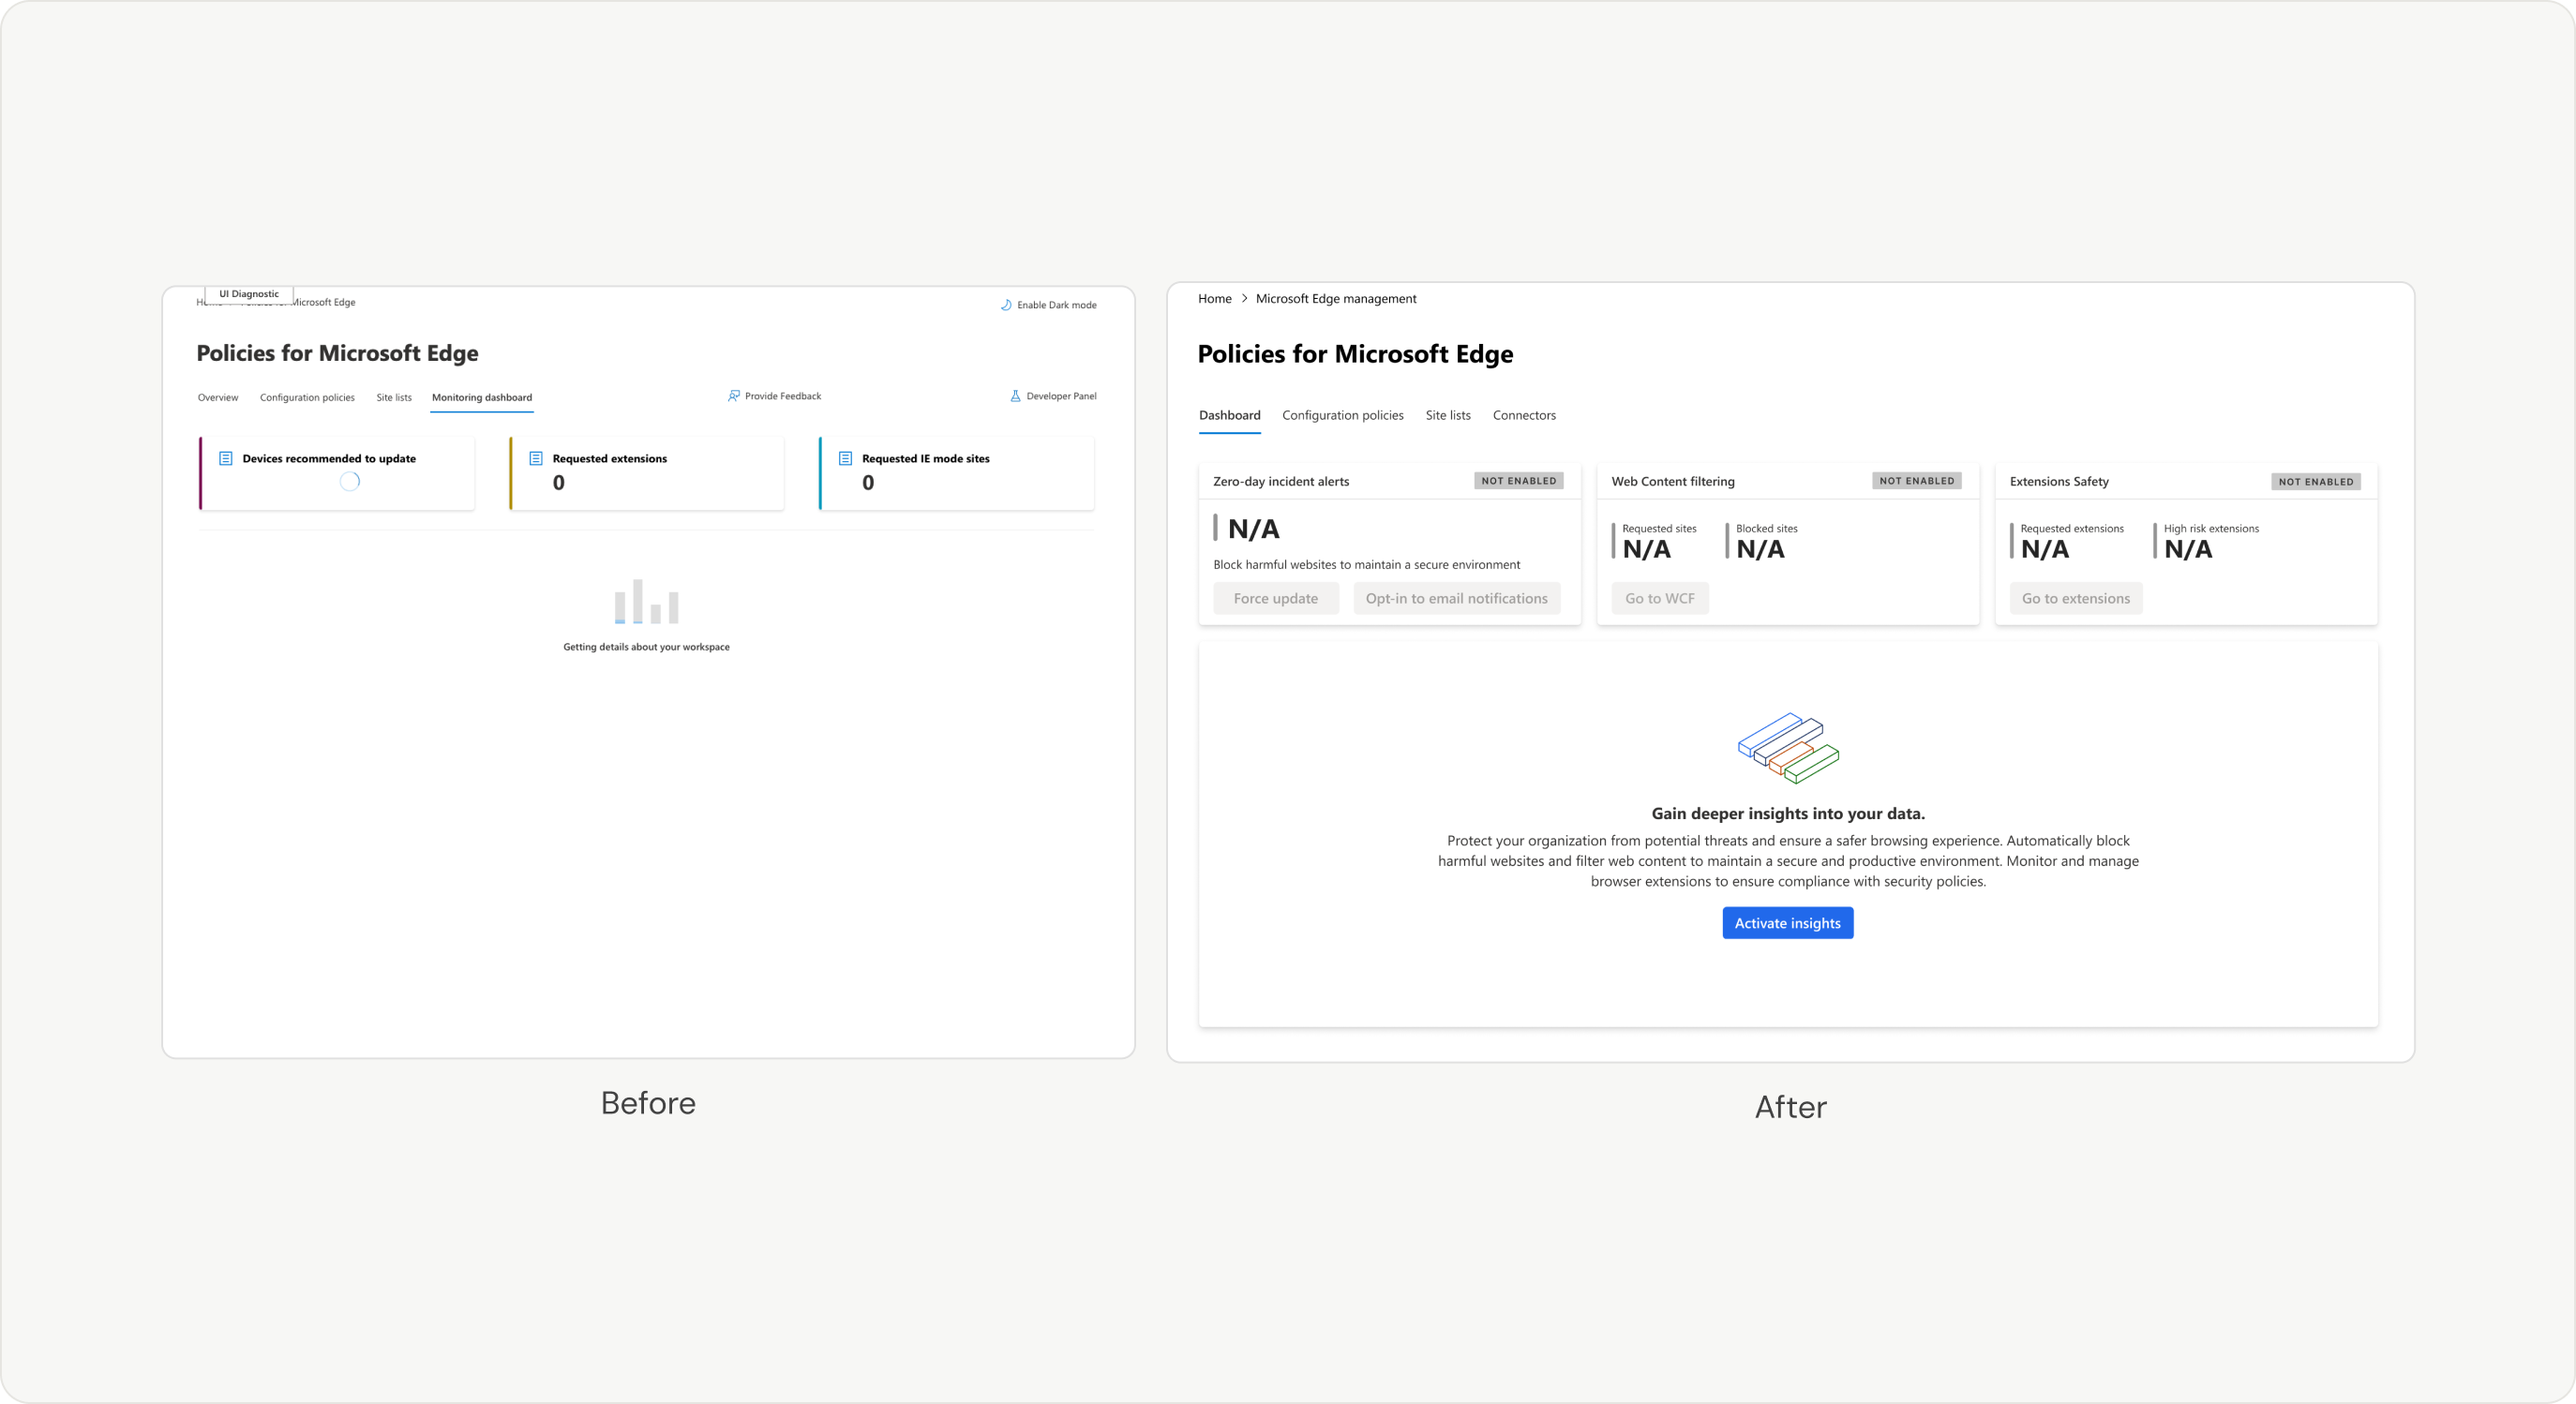Viewport: 2576px width, 1404px height.
Task: Click the colored blocks insights illustration
Action: (x=1788, y=747)
